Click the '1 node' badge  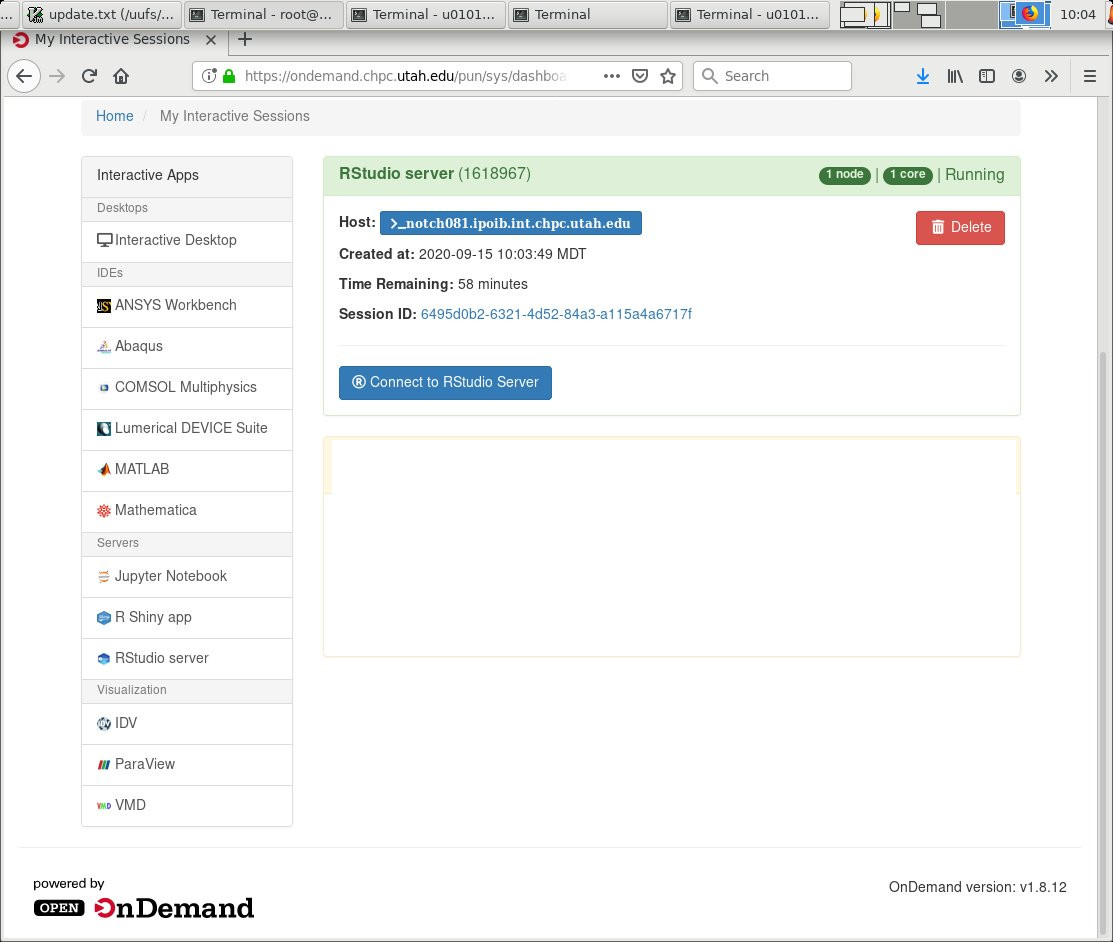845,175
